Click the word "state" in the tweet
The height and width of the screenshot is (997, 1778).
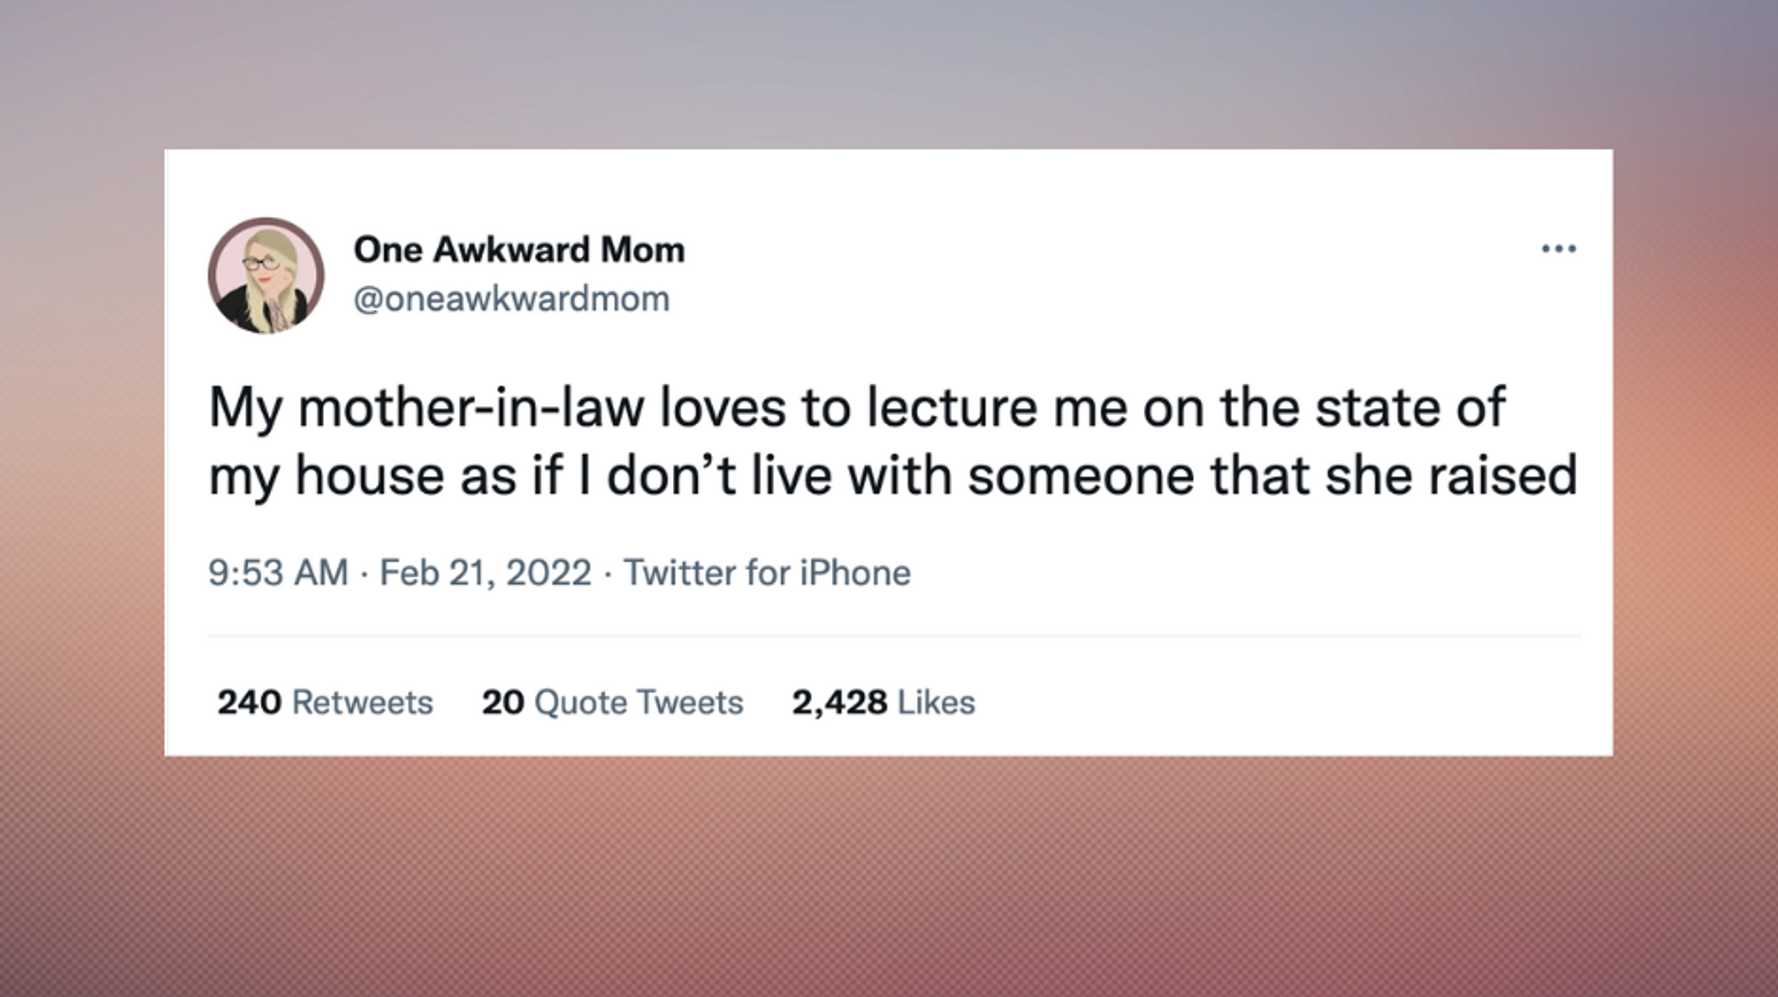tap(1373, 408)
